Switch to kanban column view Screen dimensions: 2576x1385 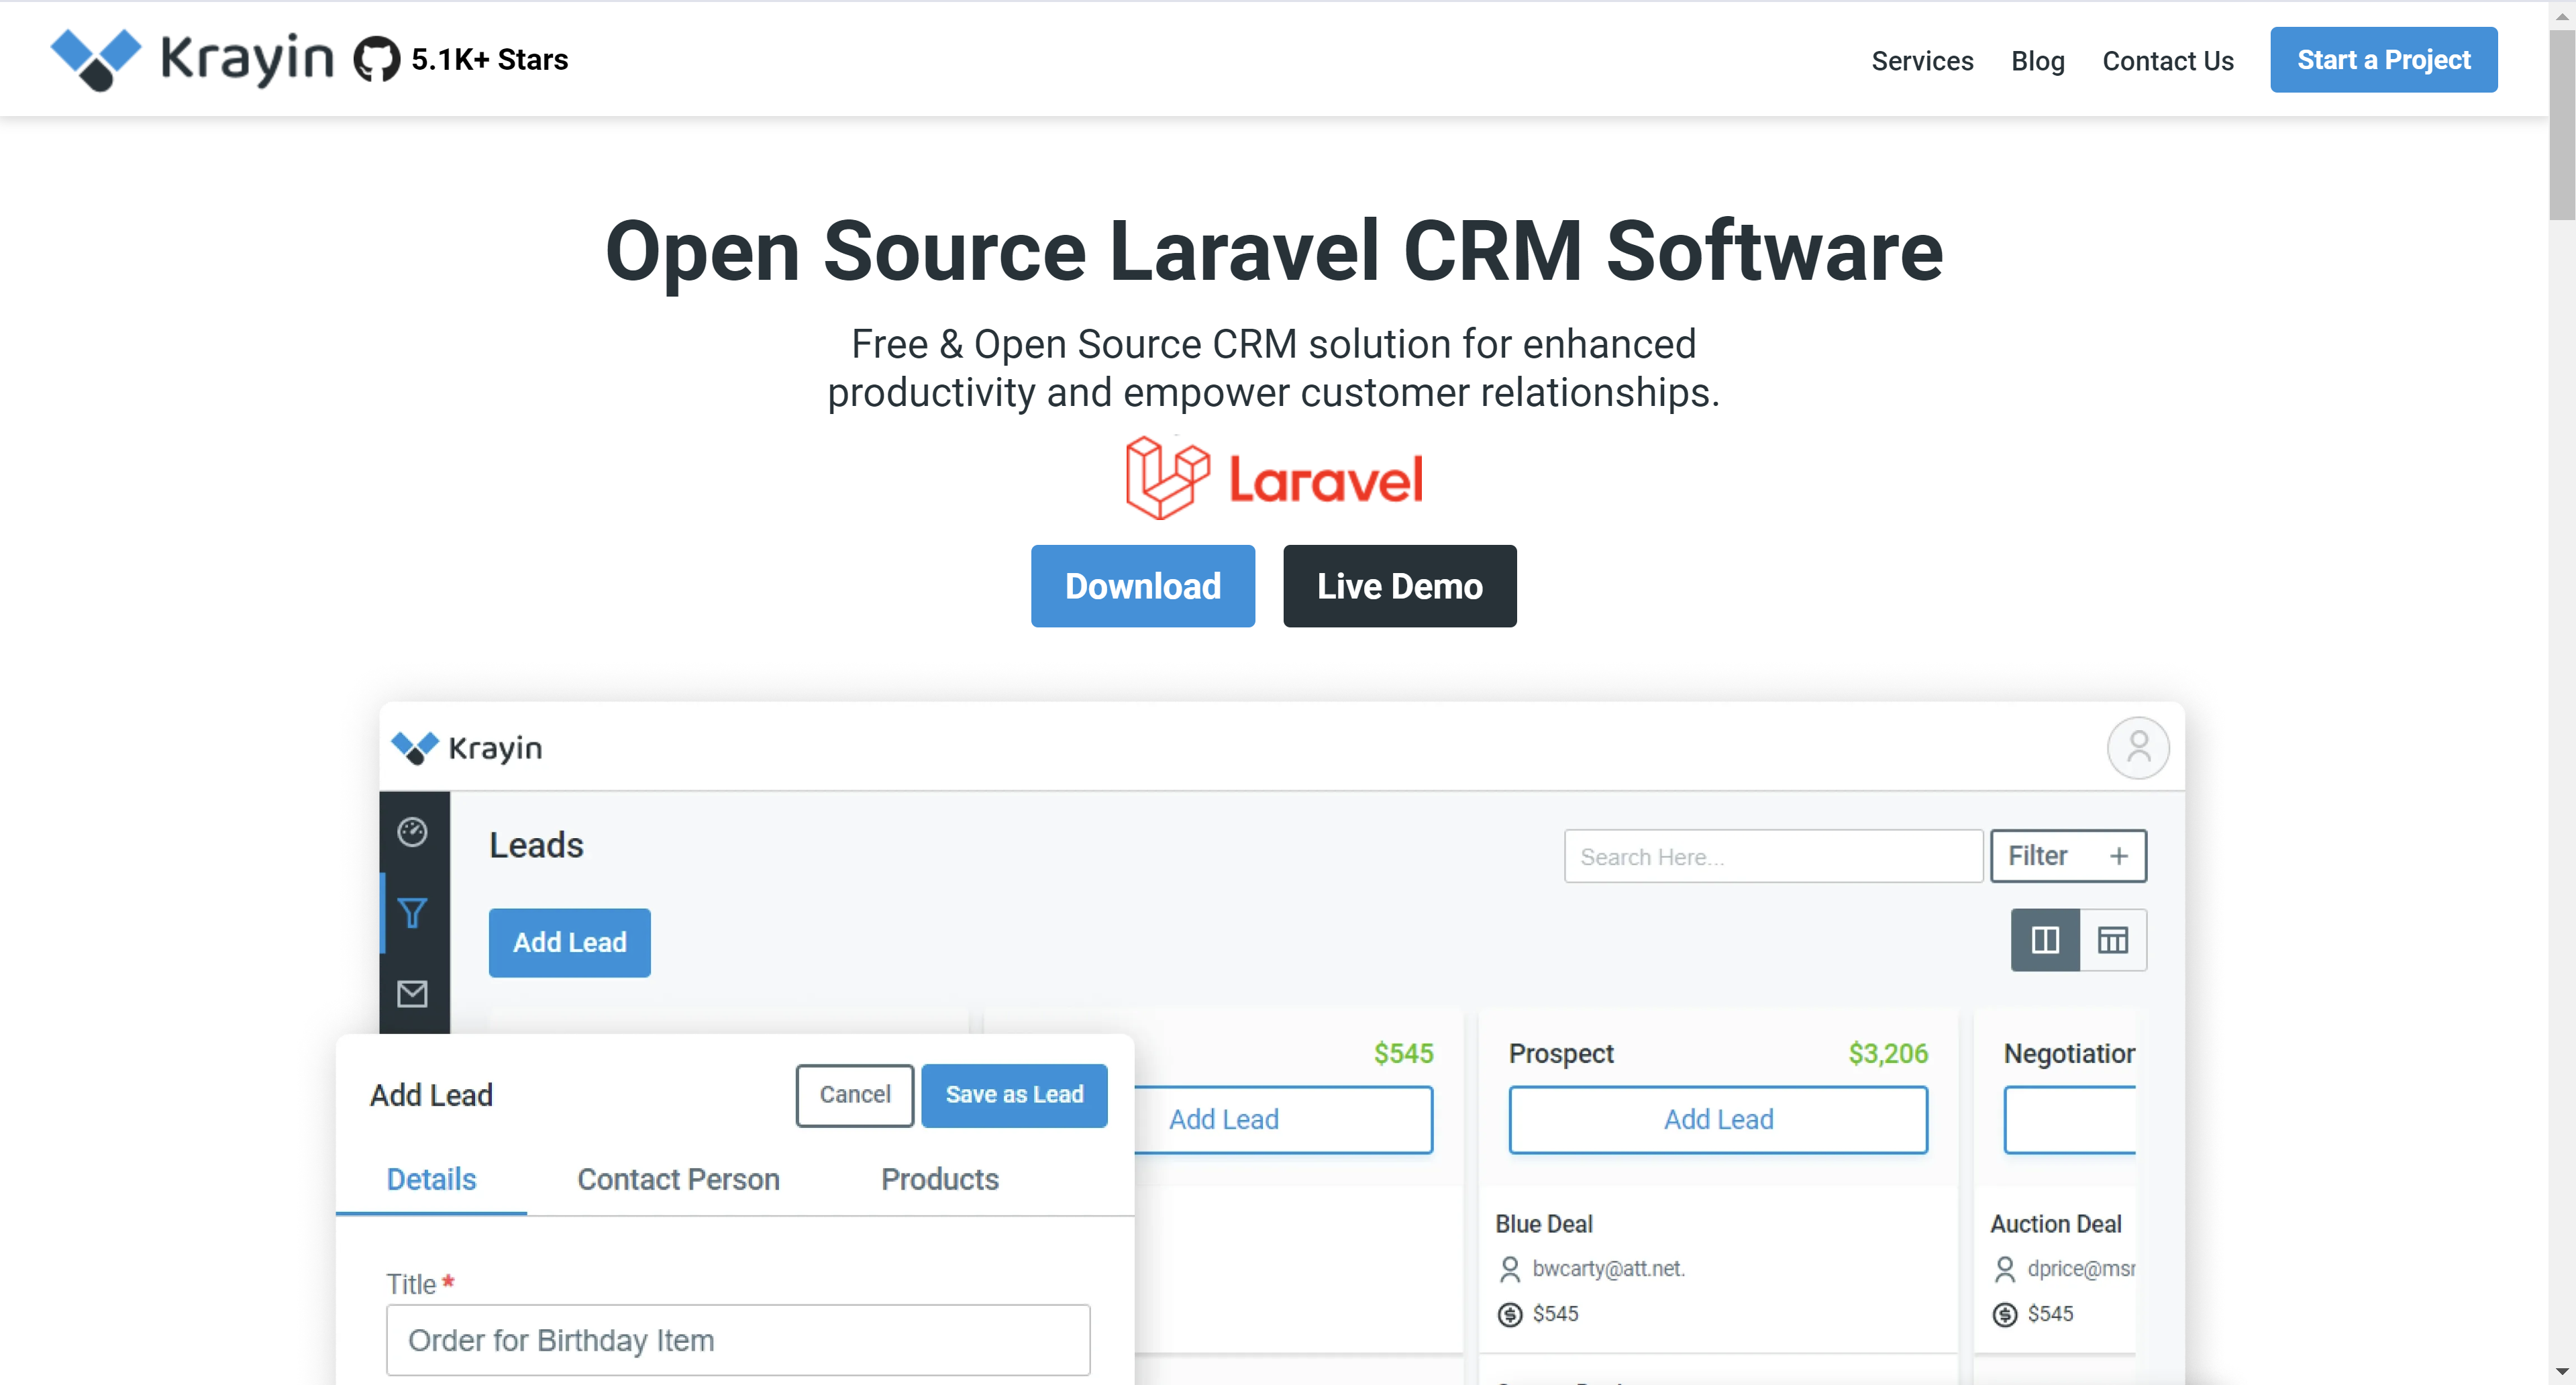2045,940
